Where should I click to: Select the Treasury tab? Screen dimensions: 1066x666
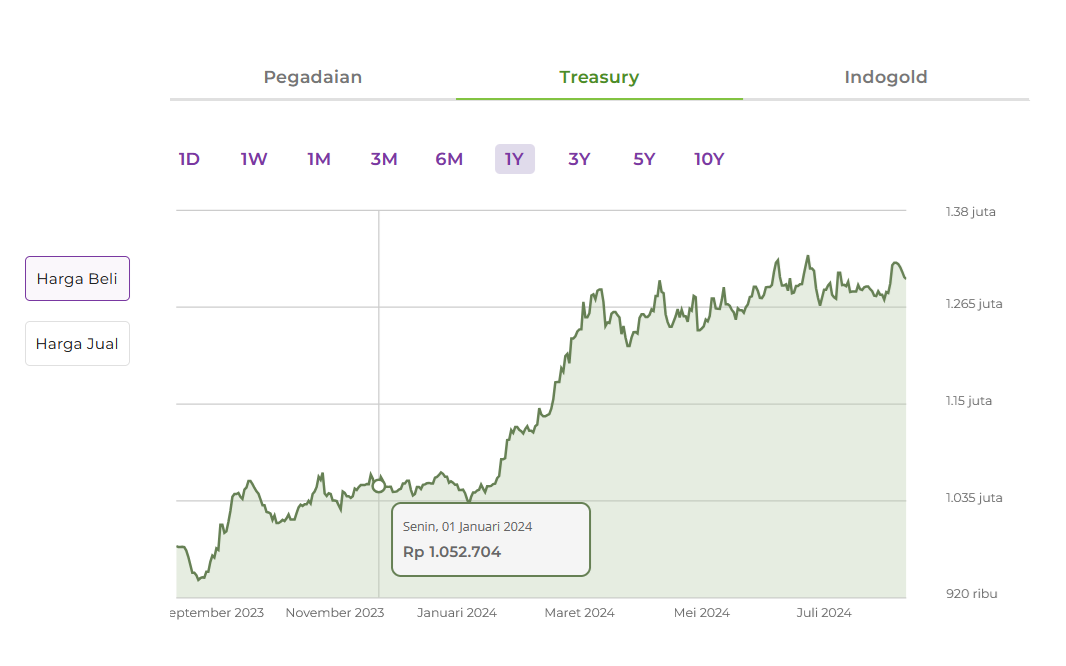pos(599,77)
